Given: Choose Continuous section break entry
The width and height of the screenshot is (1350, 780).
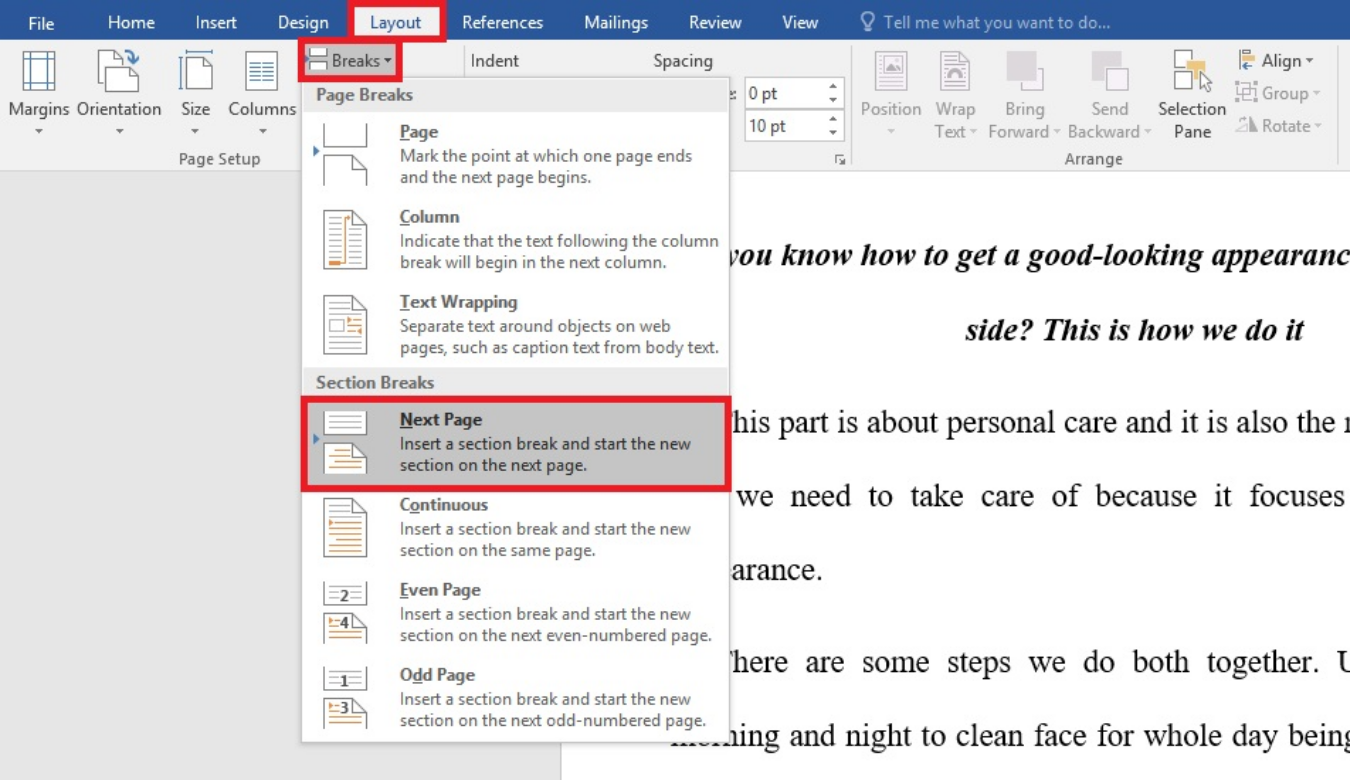Looking at the screenshot, I should click(x=516, y=527).
